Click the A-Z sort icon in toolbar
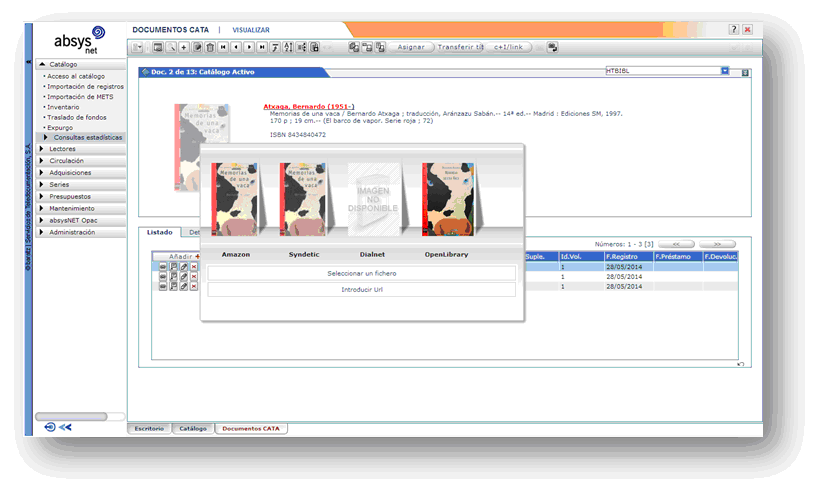The height and width of the screenshot is (489, 817). coord(288,47)
